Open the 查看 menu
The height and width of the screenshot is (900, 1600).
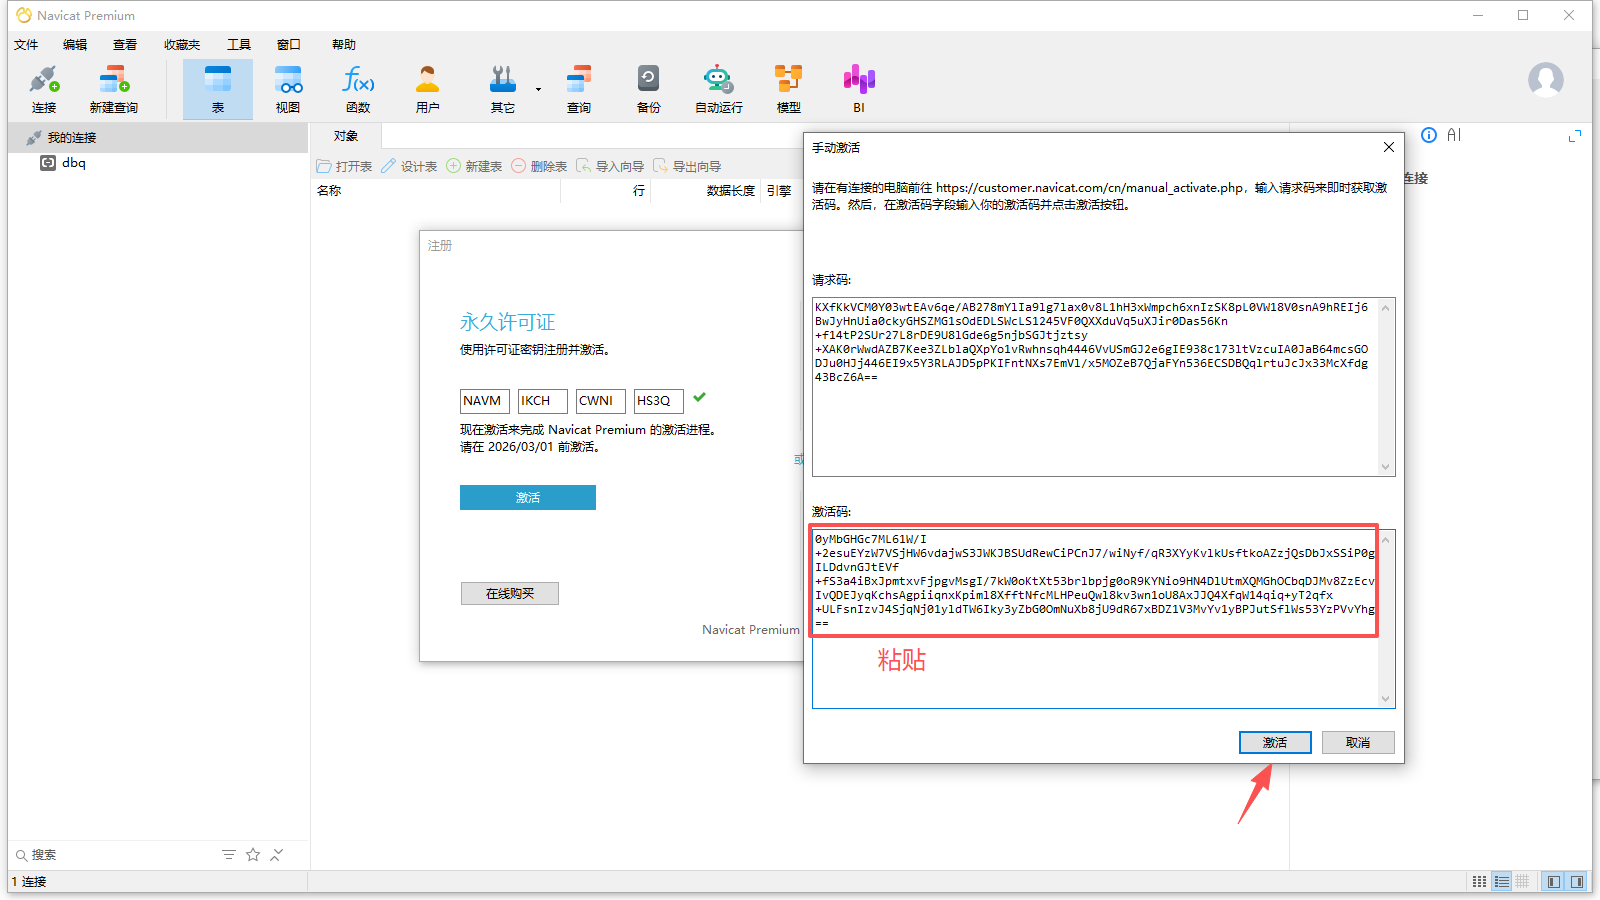[125, 45]
